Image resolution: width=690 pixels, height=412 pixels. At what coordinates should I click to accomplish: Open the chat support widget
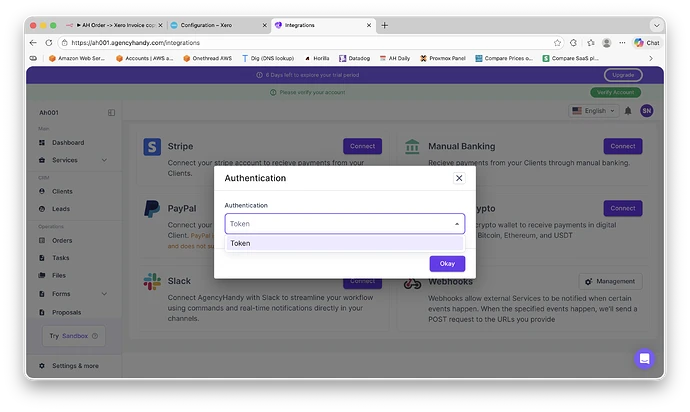coord(644,358)
